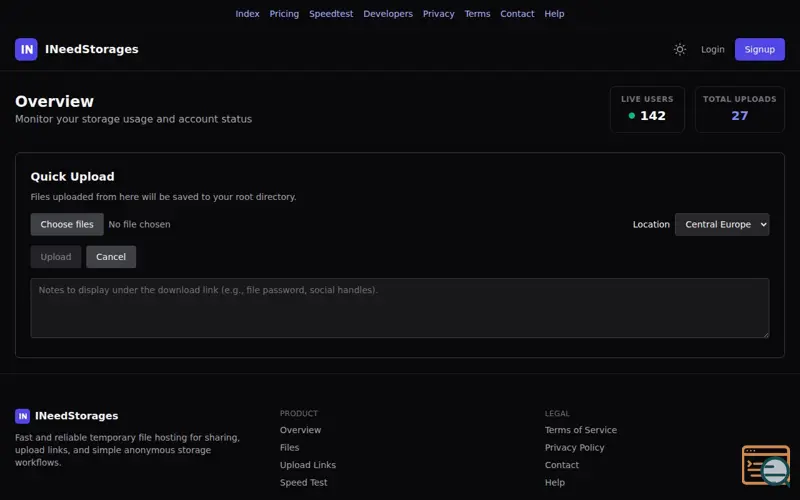Open Upload Links in footer

pyautogui.click(x=308, y=465)
